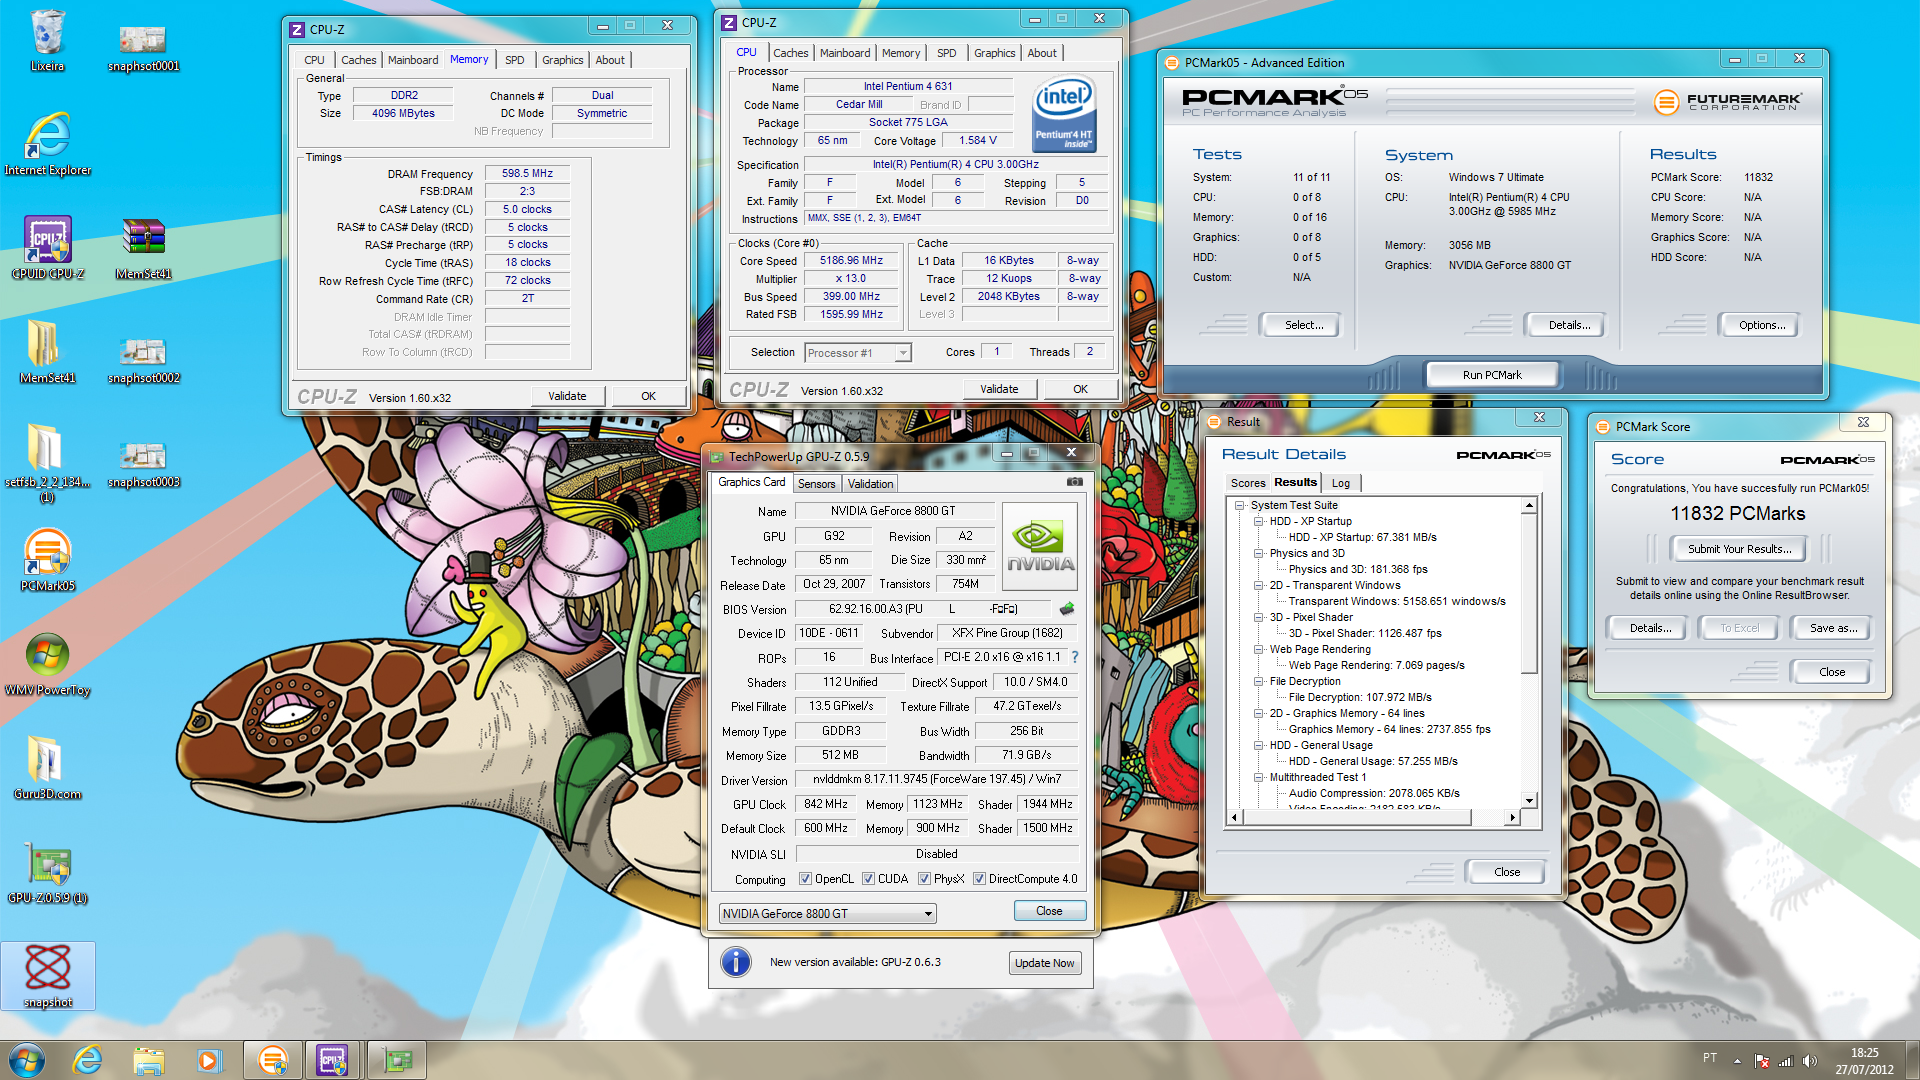Click Validate in the Memory CPU-Z window
Viewport: 1920px width, 1080px height.
click(567, 396)
